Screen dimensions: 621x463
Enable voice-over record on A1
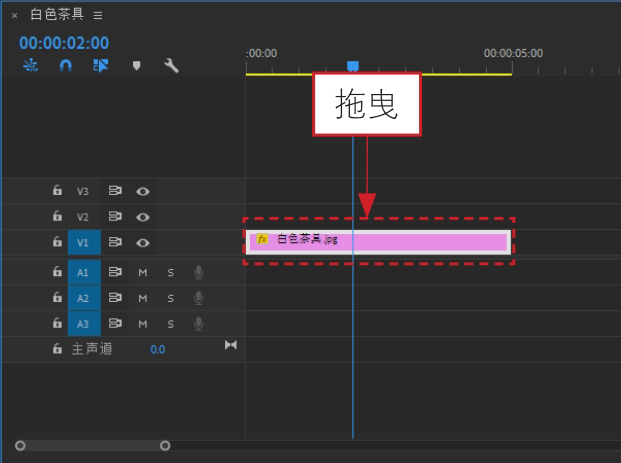tap(199, 272)
